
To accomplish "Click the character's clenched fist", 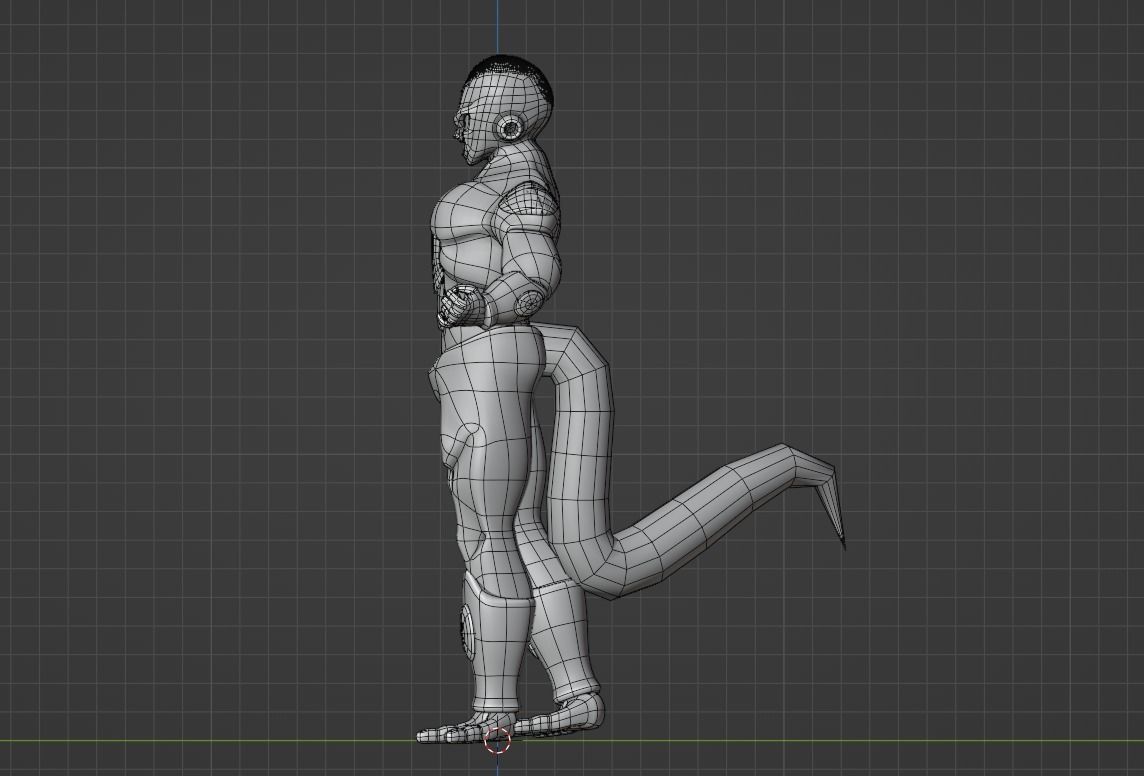I will (458, 306).
